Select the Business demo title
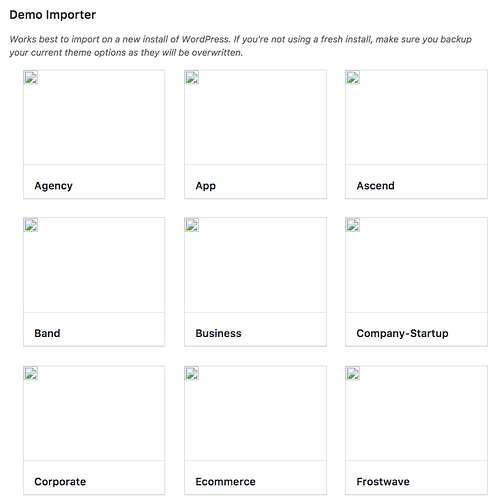Viewport: 496px width, 500px height. (218, 333)
